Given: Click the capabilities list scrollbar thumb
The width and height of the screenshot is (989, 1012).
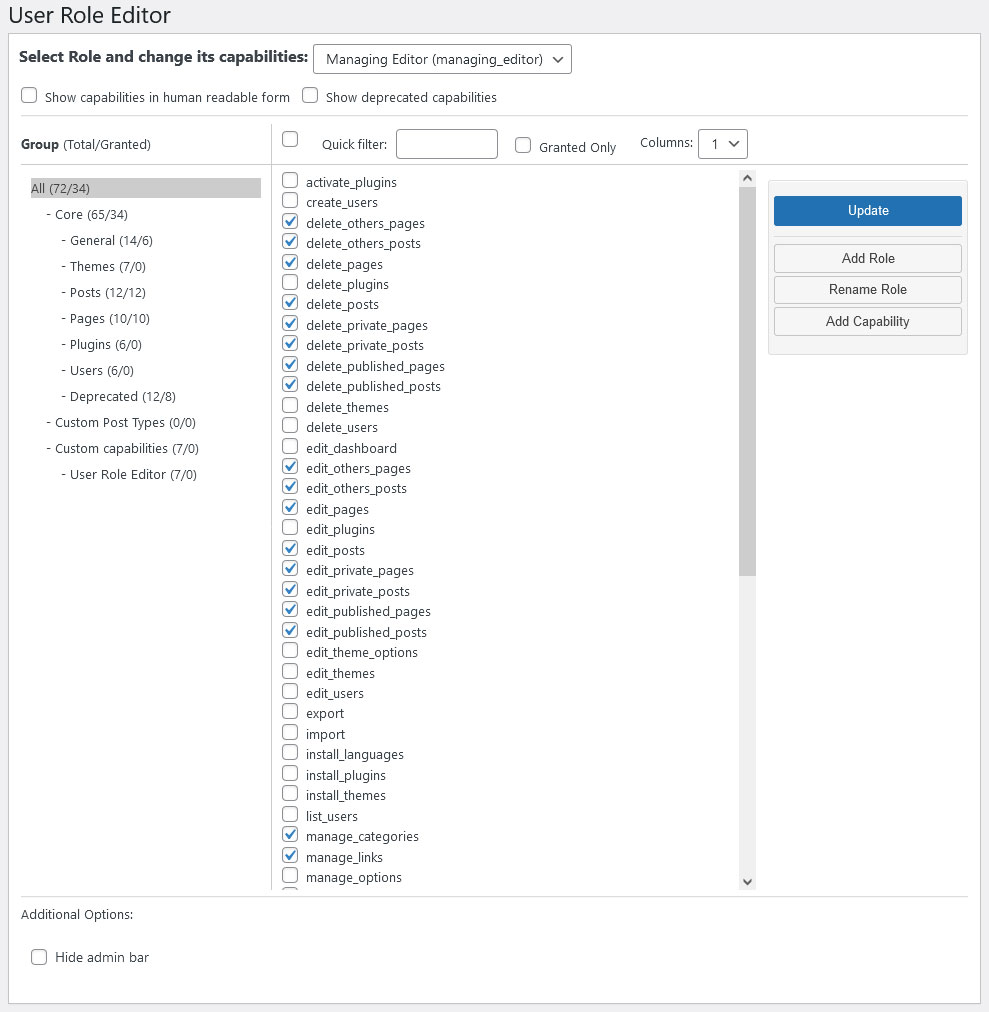Looking at the screenshot, I should click(x=747, y=381).
